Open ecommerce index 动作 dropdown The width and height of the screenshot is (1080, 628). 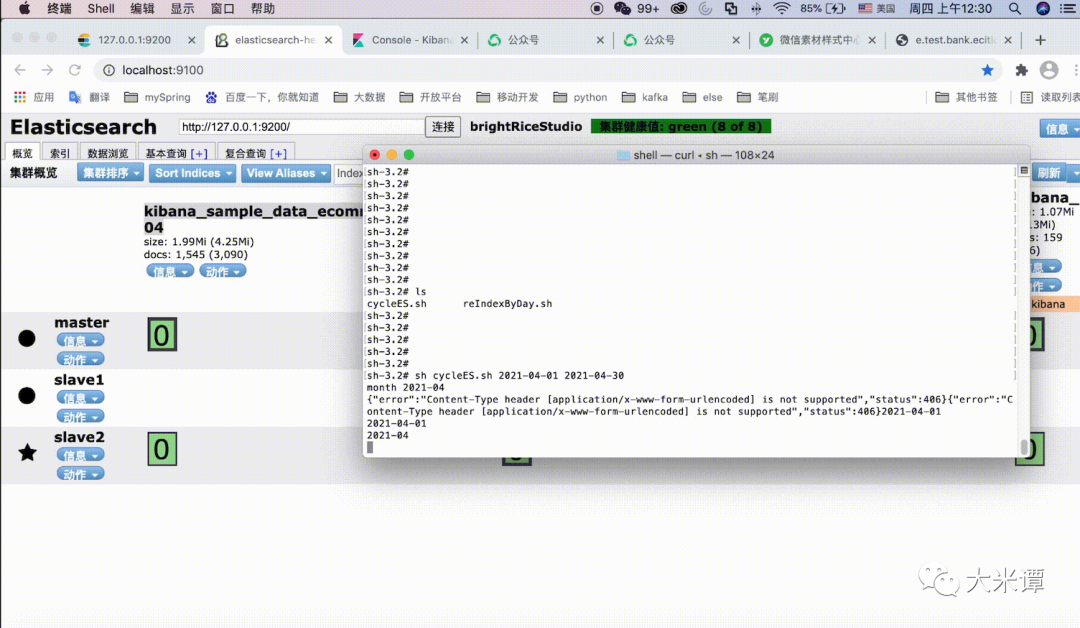coord(222,271)
